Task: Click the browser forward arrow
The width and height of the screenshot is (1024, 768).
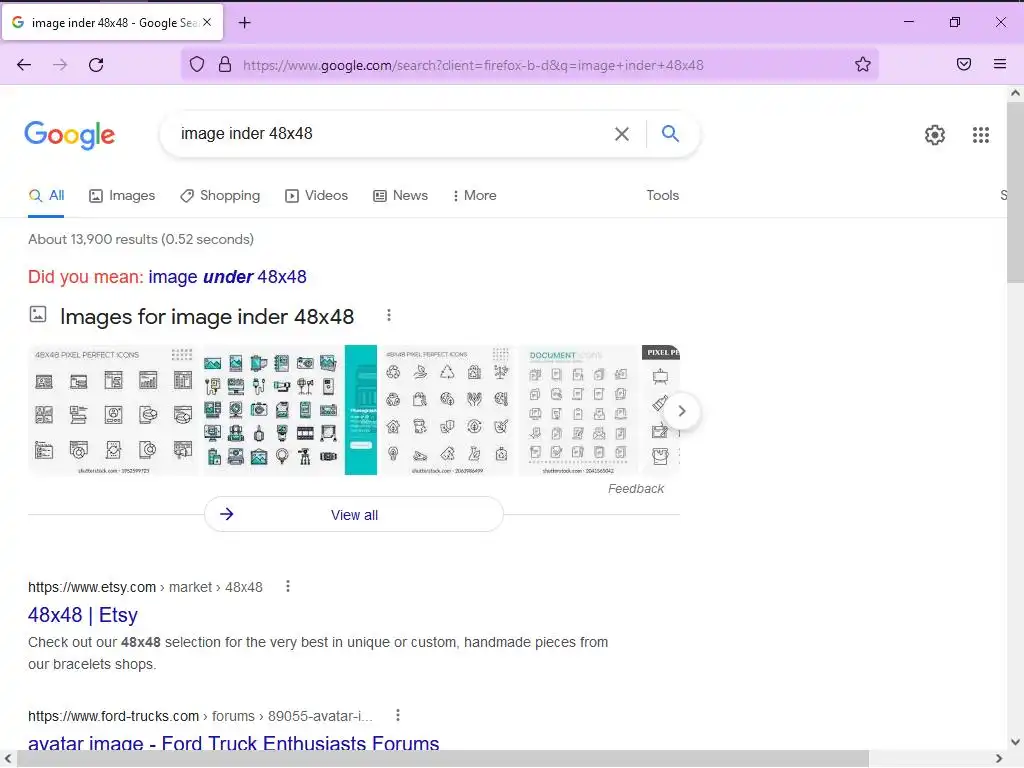Action: [60, 65]
